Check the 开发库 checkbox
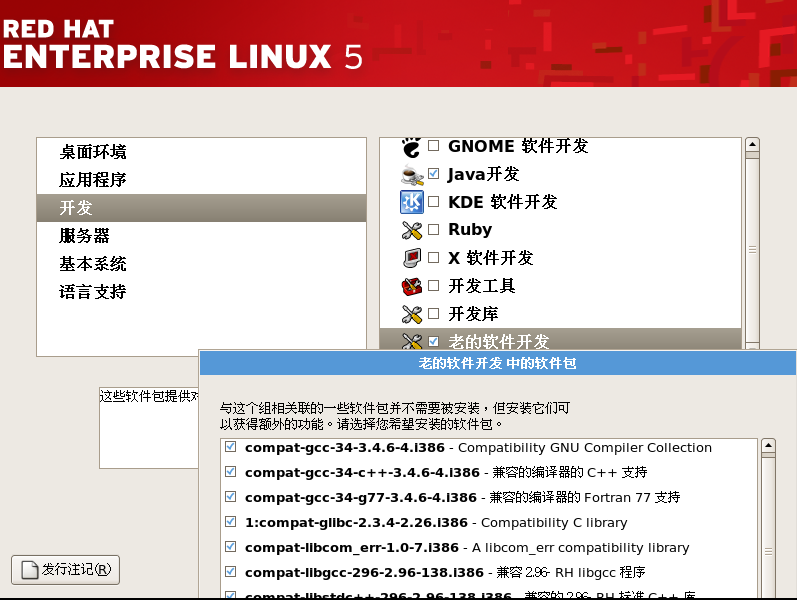The width and height of the screenshot is (797, 600). 434,314
